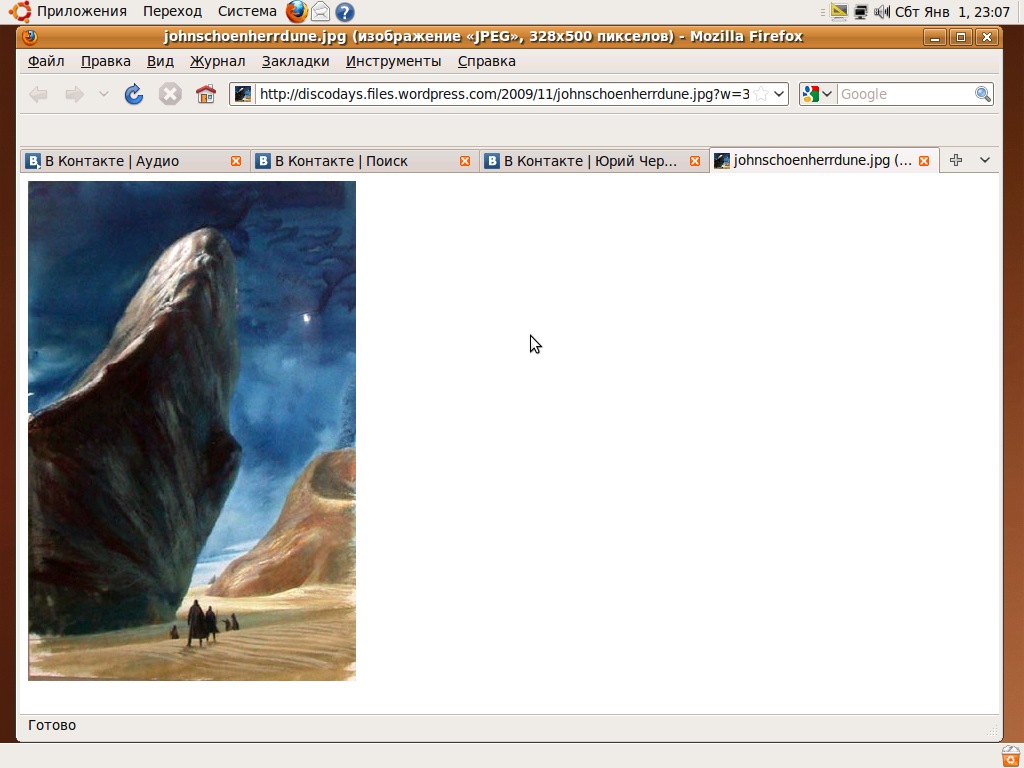Go to the Home page icon

coord(206,94)
